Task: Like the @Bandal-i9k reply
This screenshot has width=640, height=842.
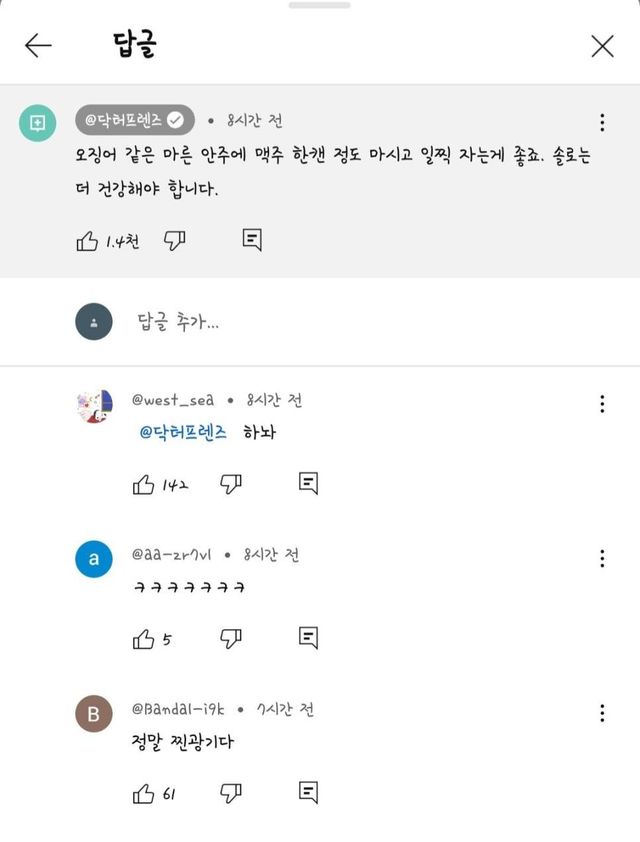Action: (x=144, y=794)
